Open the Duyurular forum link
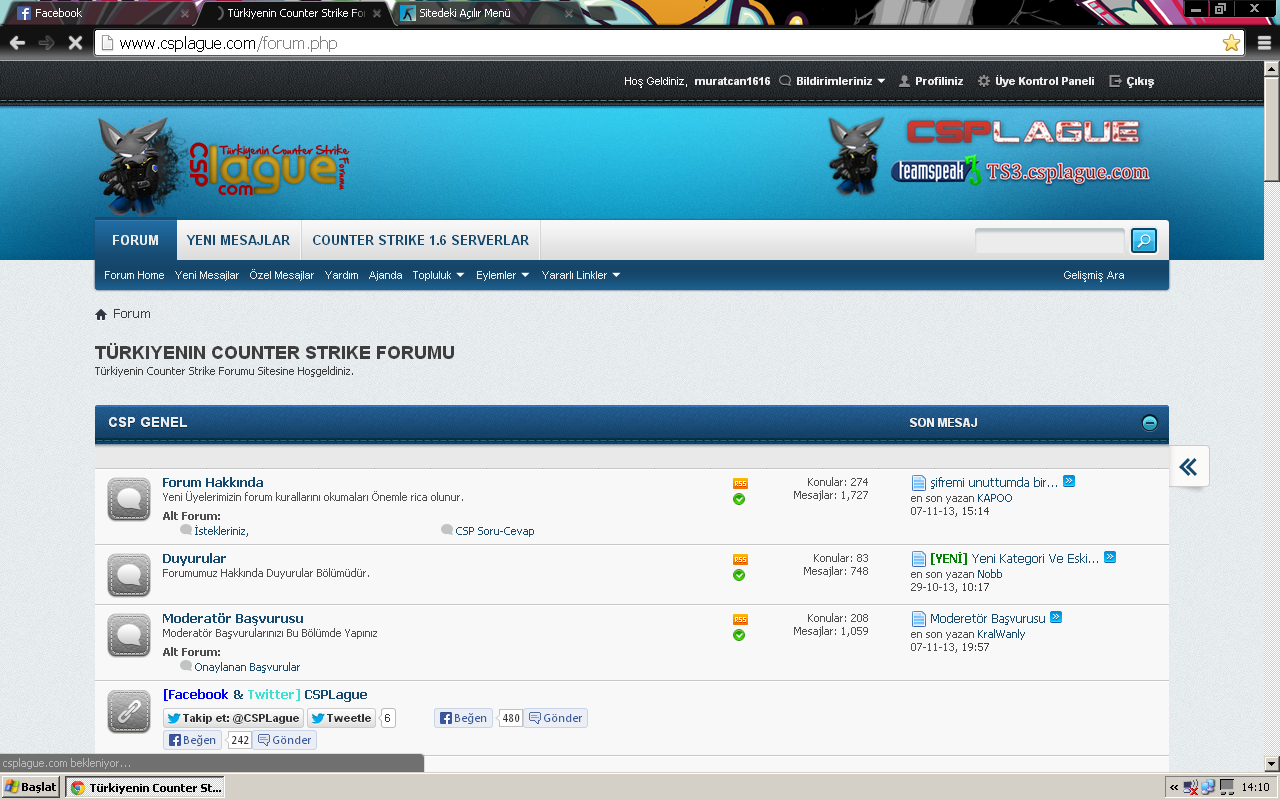Screen dimensions: 1280x800 point(194,558)
